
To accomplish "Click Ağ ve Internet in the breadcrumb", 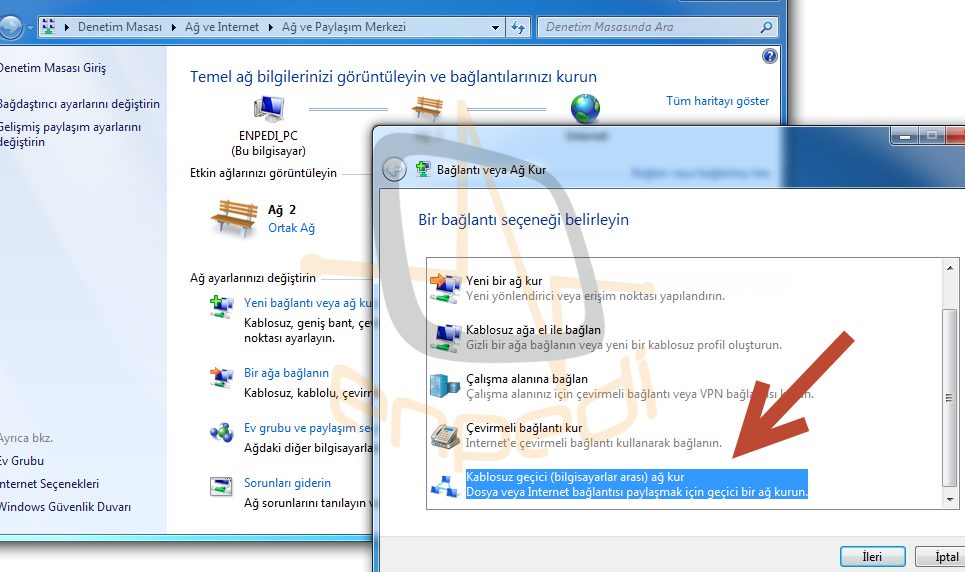I will point(222,27).
